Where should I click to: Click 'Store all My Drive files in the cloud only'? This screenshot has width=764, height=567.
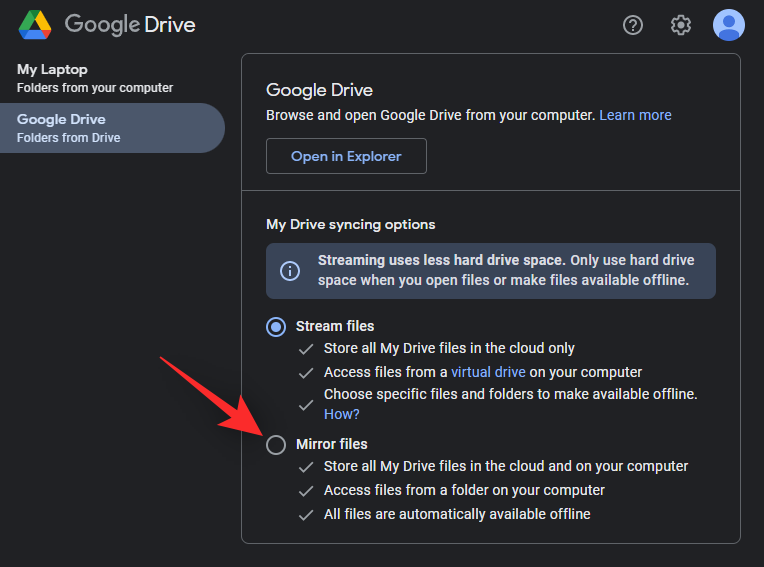[x=449, y=348]
